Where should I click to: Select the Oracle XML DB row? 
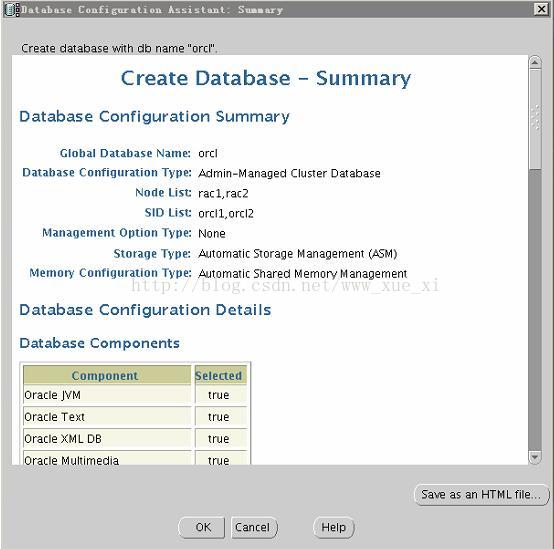[135, 439]
